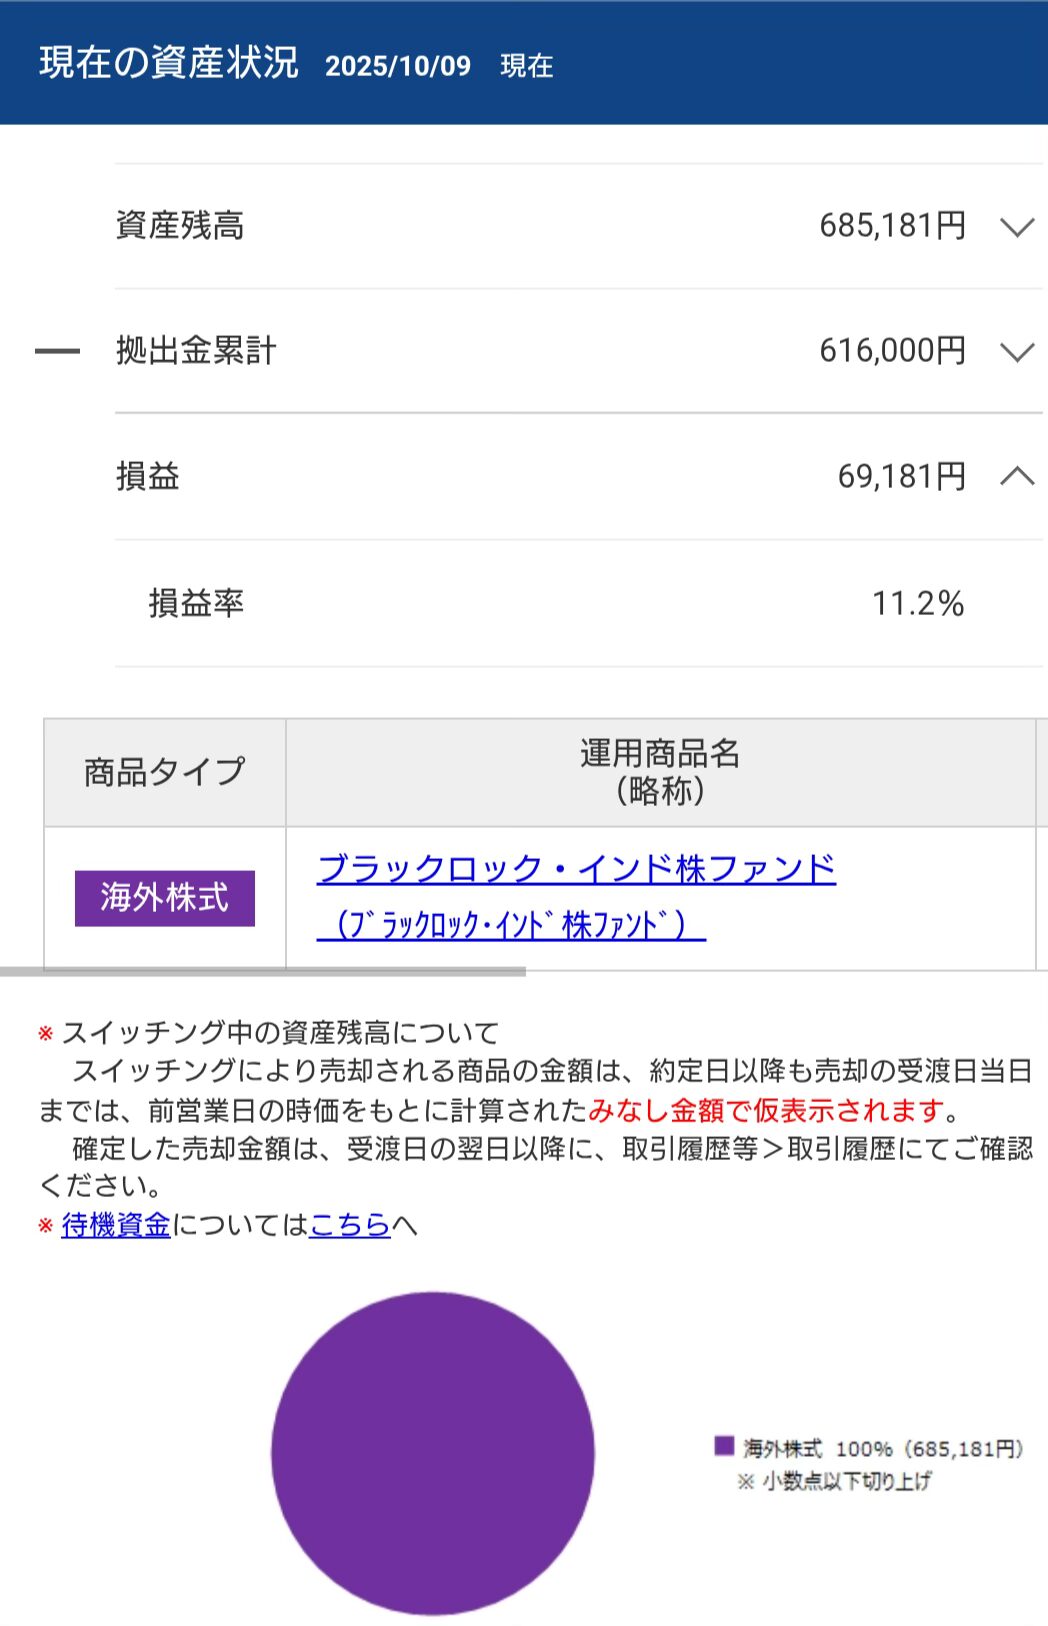
Task: Click the red asterisk before 待機資金
Action: coord(45,1226)
